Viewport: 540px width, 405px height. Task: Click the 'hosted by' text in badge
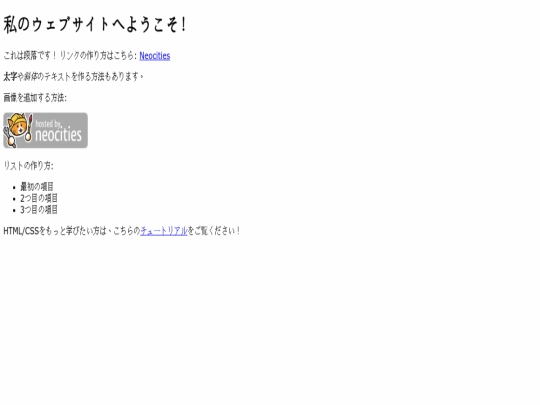(x=48, y=124)
